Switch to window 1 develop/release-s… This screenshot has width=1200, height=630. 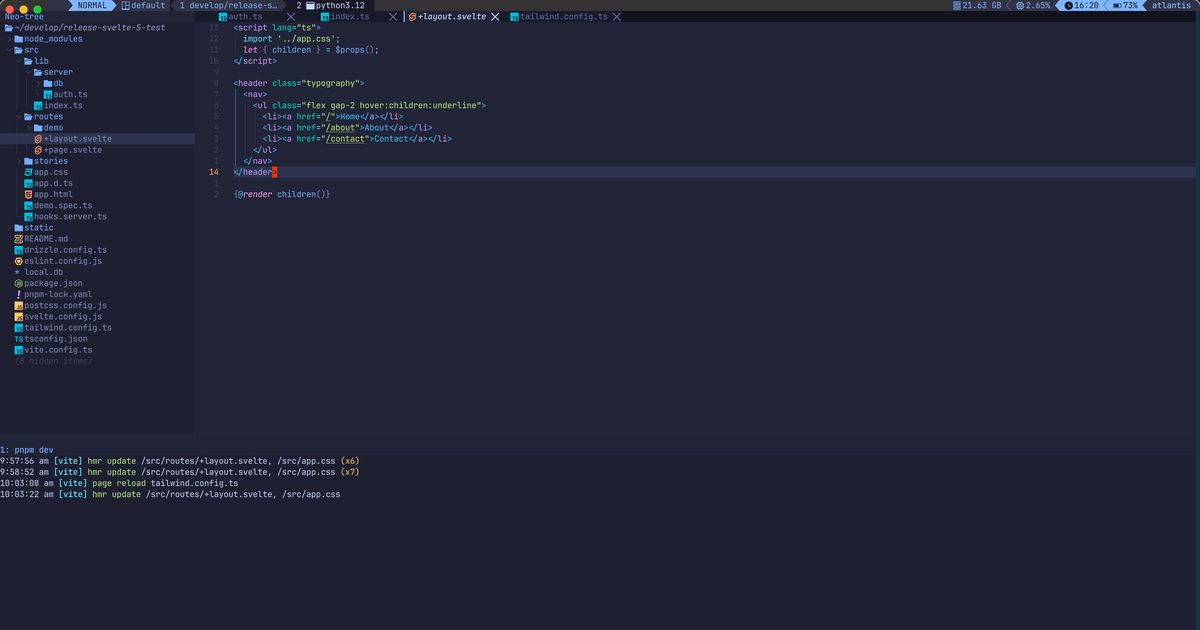click(228, 5)
